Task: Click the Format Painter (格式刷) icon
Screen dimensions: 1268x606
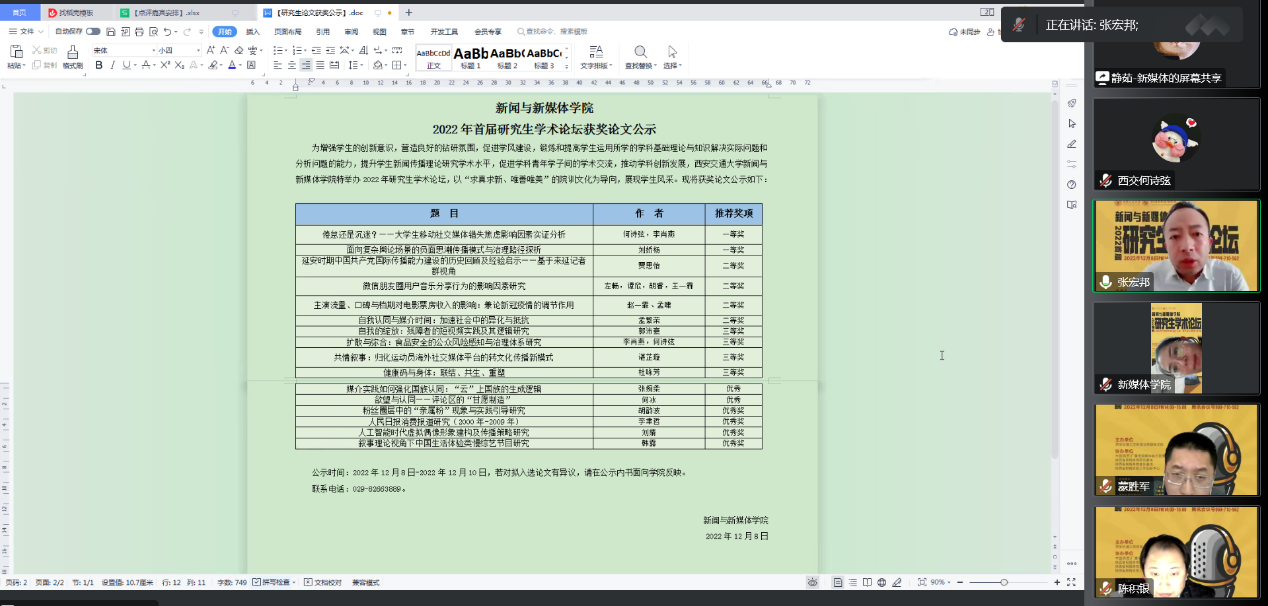Action: click(72, 53)
